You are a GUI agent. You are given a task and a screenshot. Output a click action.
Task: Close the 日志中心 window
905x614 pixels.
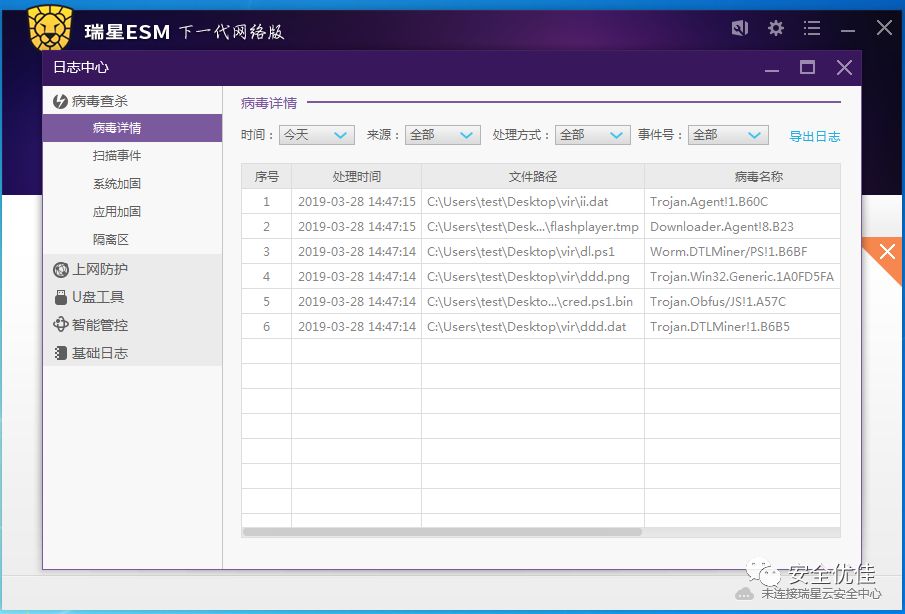[844, 68]
